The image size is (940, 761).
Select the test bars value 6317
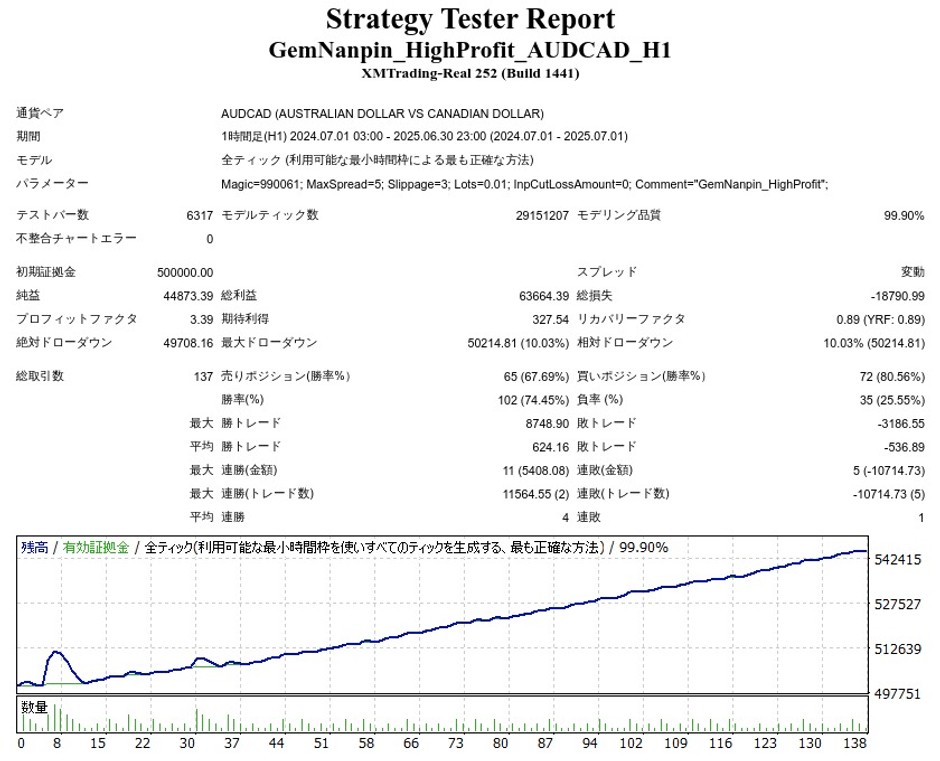click(x=200, y=215)
